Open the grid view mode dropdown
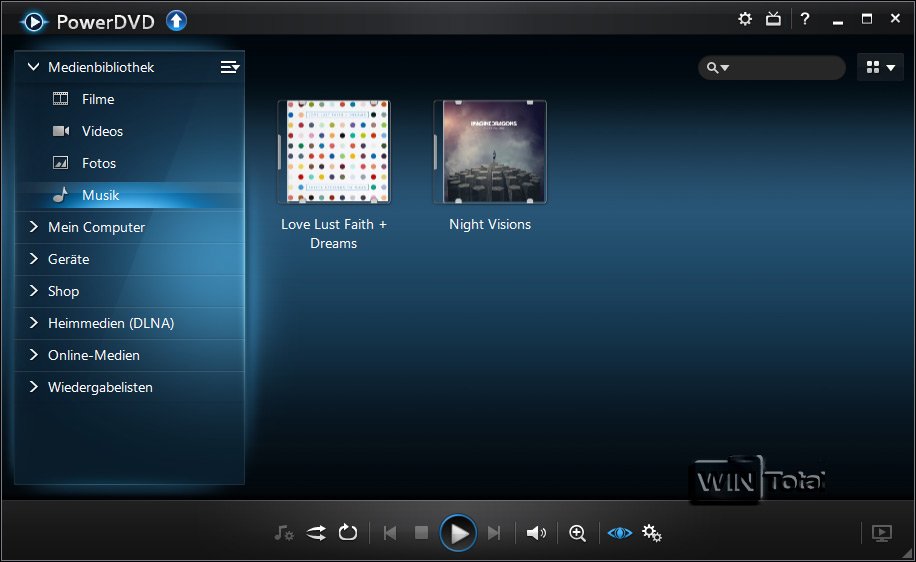Image resolution: width=916 pixels, height=562 pixels. pos(880,68)
